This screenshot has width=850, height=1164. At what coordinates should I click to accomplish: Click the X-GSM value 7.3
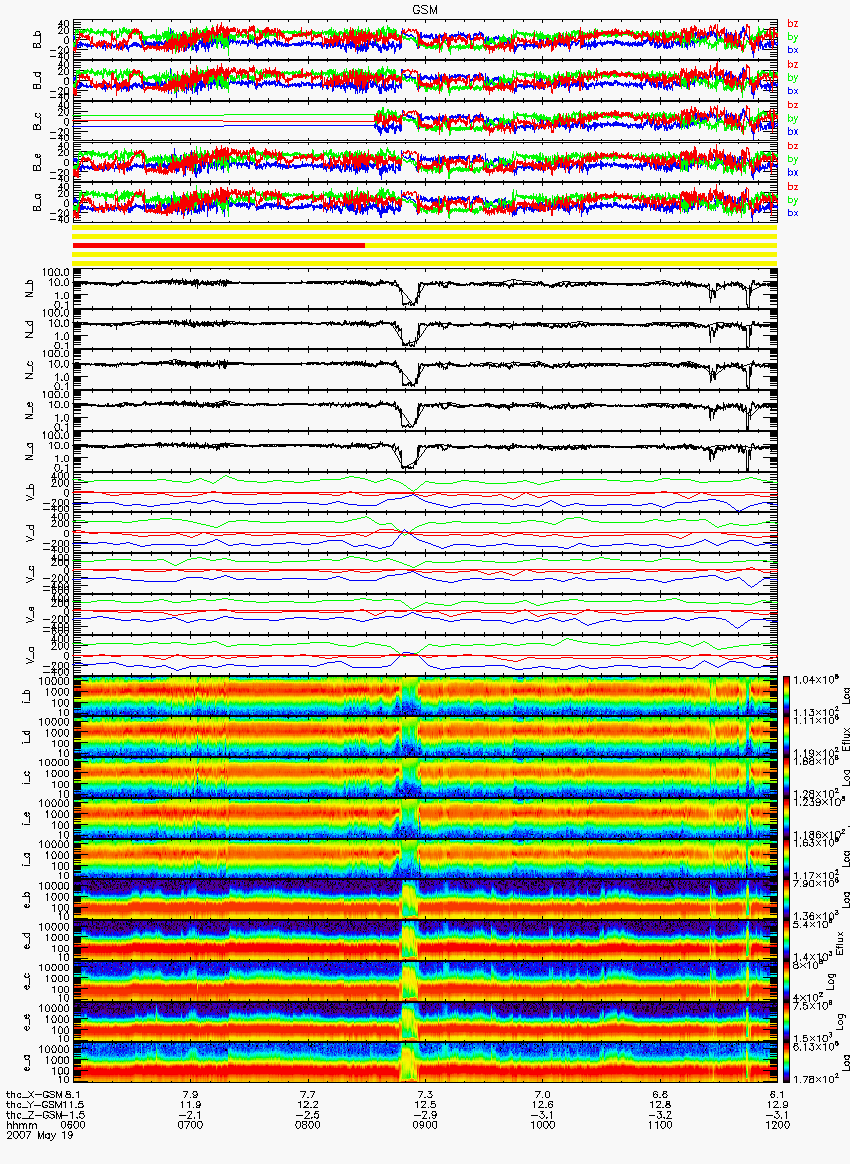click(425, 1095)
